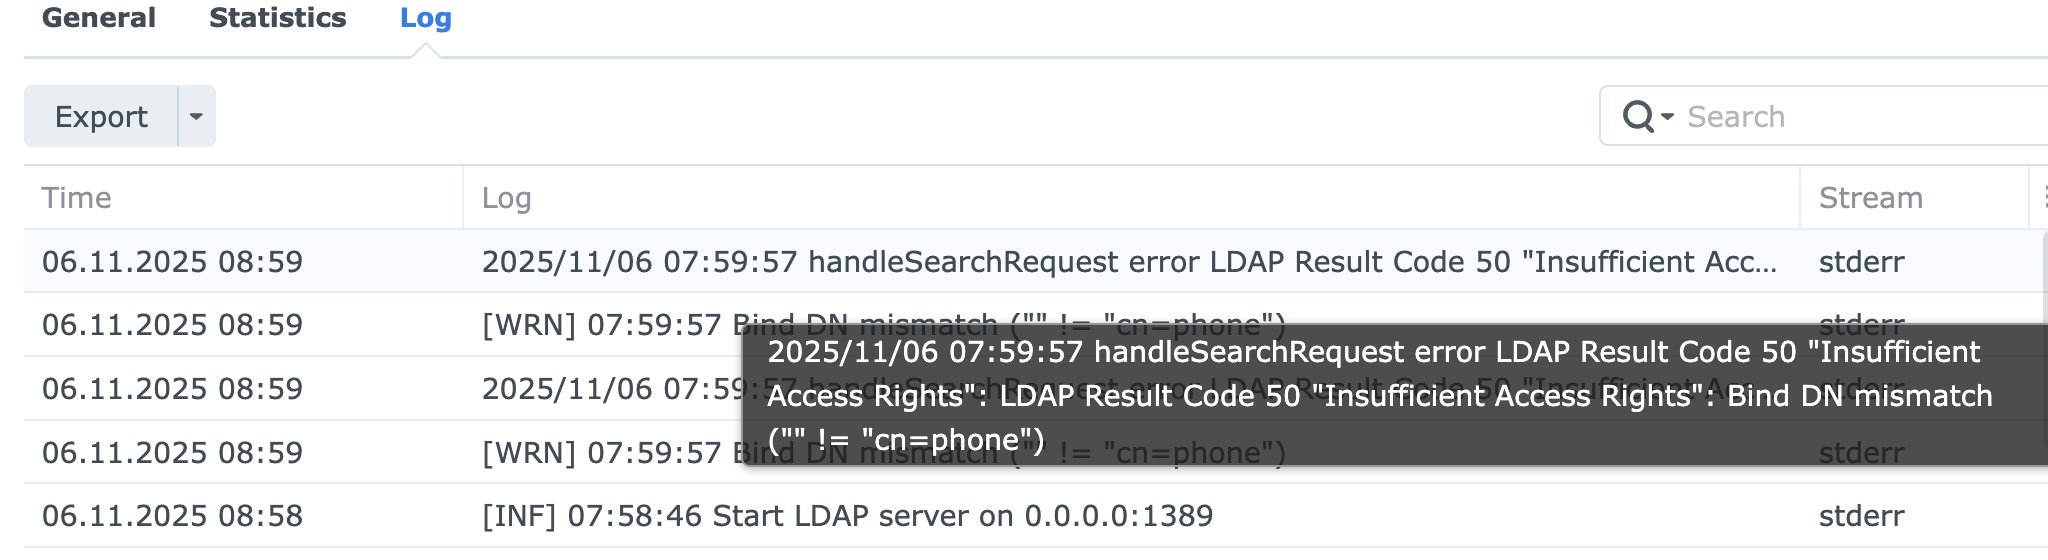
Task: Sort by the Stream column header
Action: tap(1870, 198)
